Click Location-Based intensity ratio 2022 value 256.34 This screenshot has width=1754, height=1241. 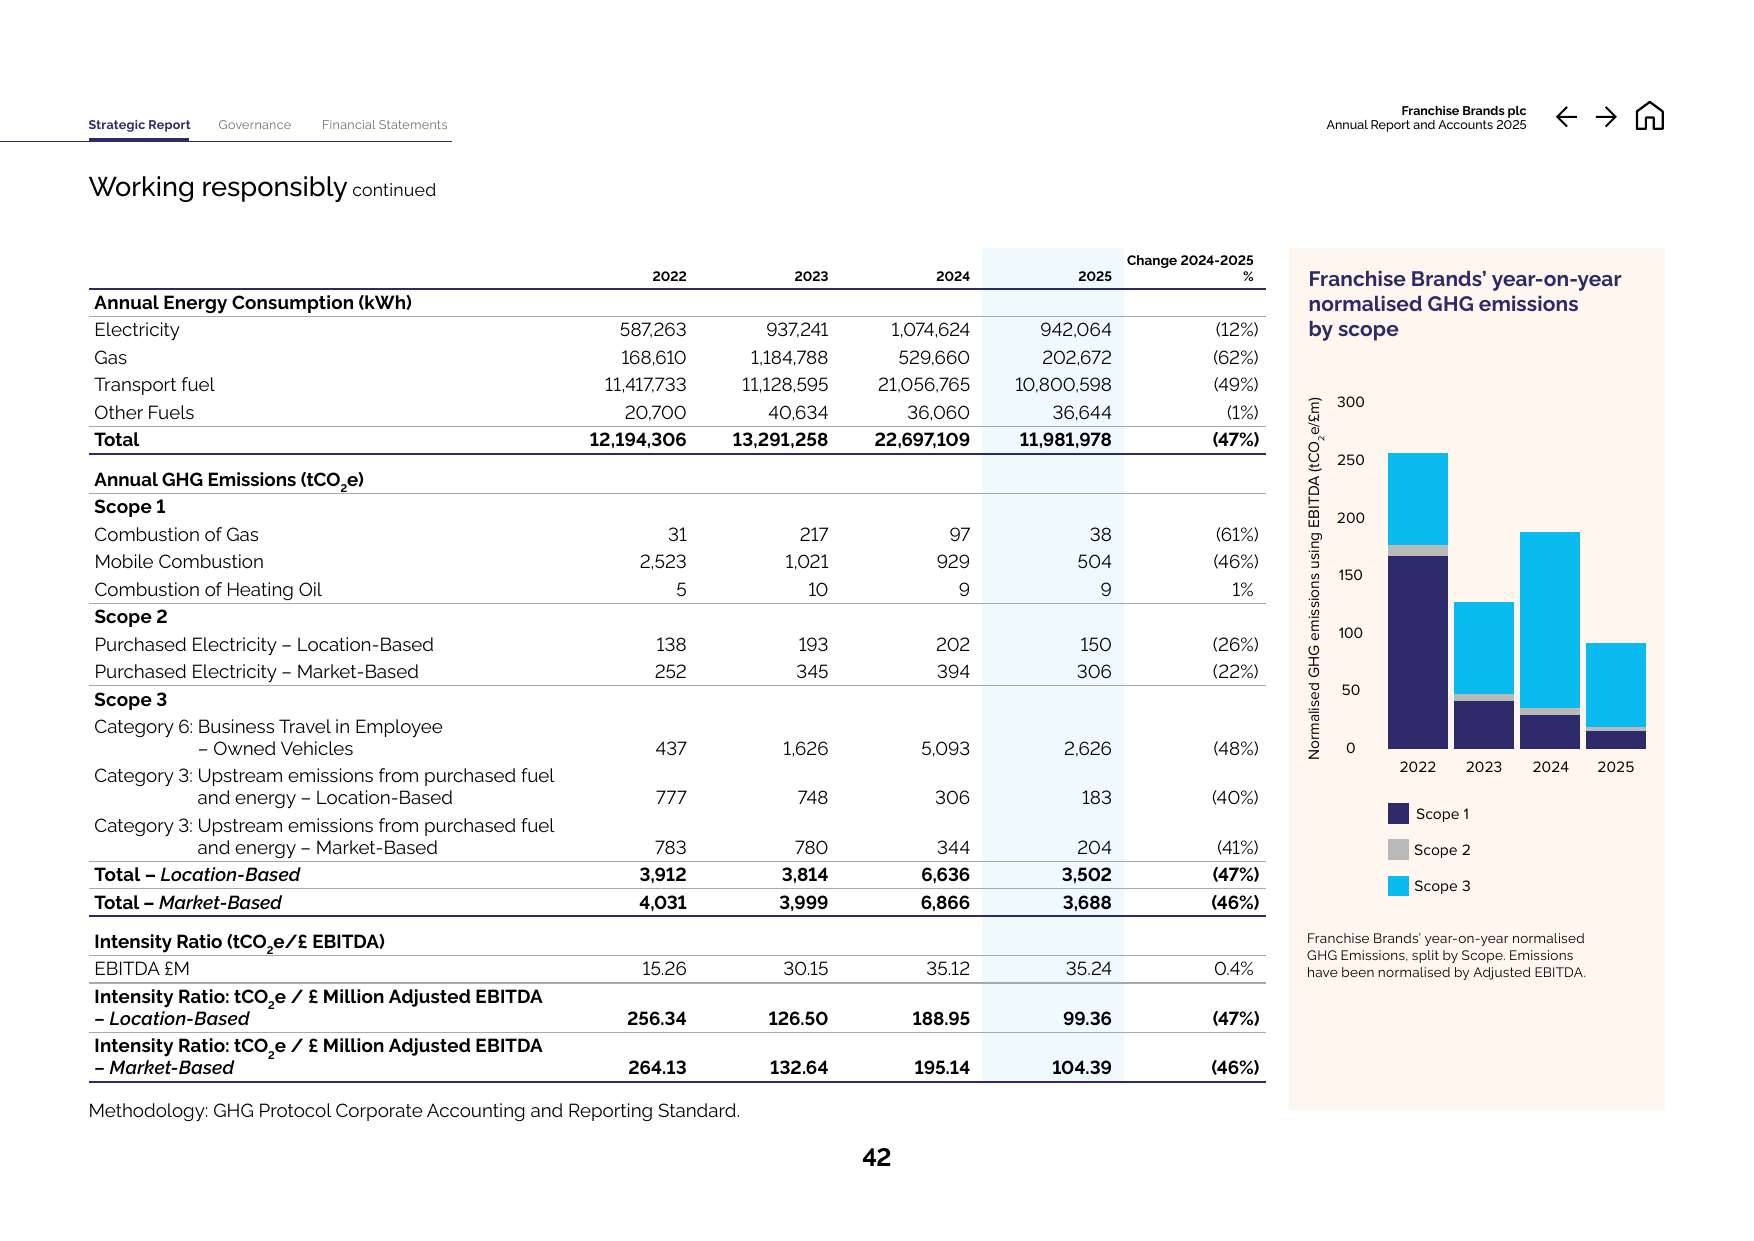(x=656, y=1019)
